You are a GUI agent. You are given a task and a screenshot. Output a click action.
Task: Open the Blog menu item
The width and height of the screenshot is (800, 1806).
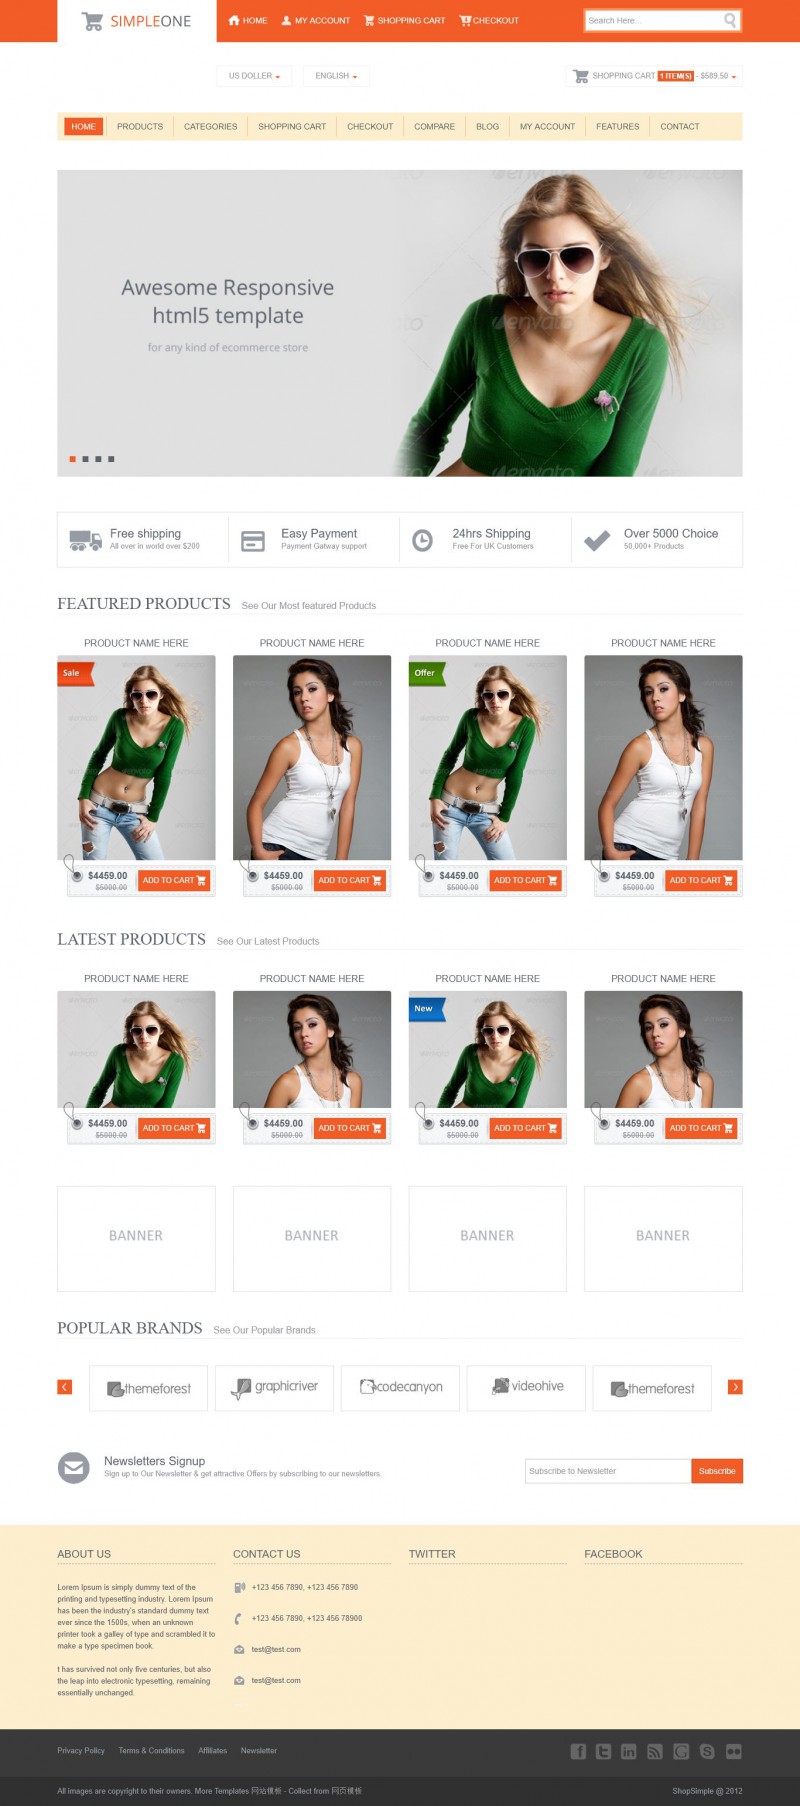[487, 127]
